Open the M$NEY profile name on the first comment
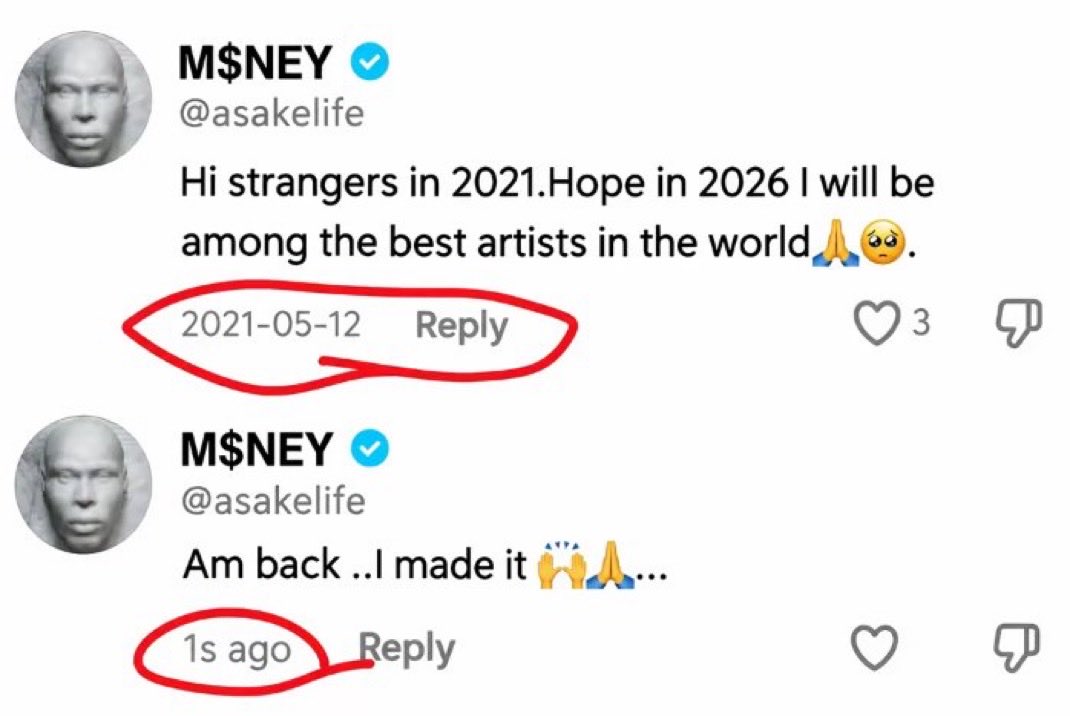The width and height of the screenshot is (1070, 716). point(255,62)
